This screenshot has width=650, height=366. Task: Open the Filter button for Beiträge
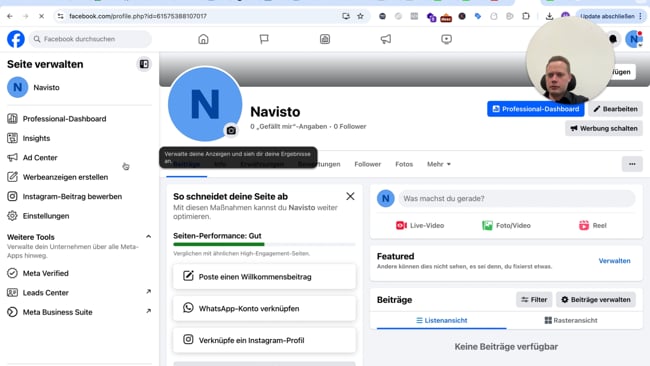[x=534, y=300]
